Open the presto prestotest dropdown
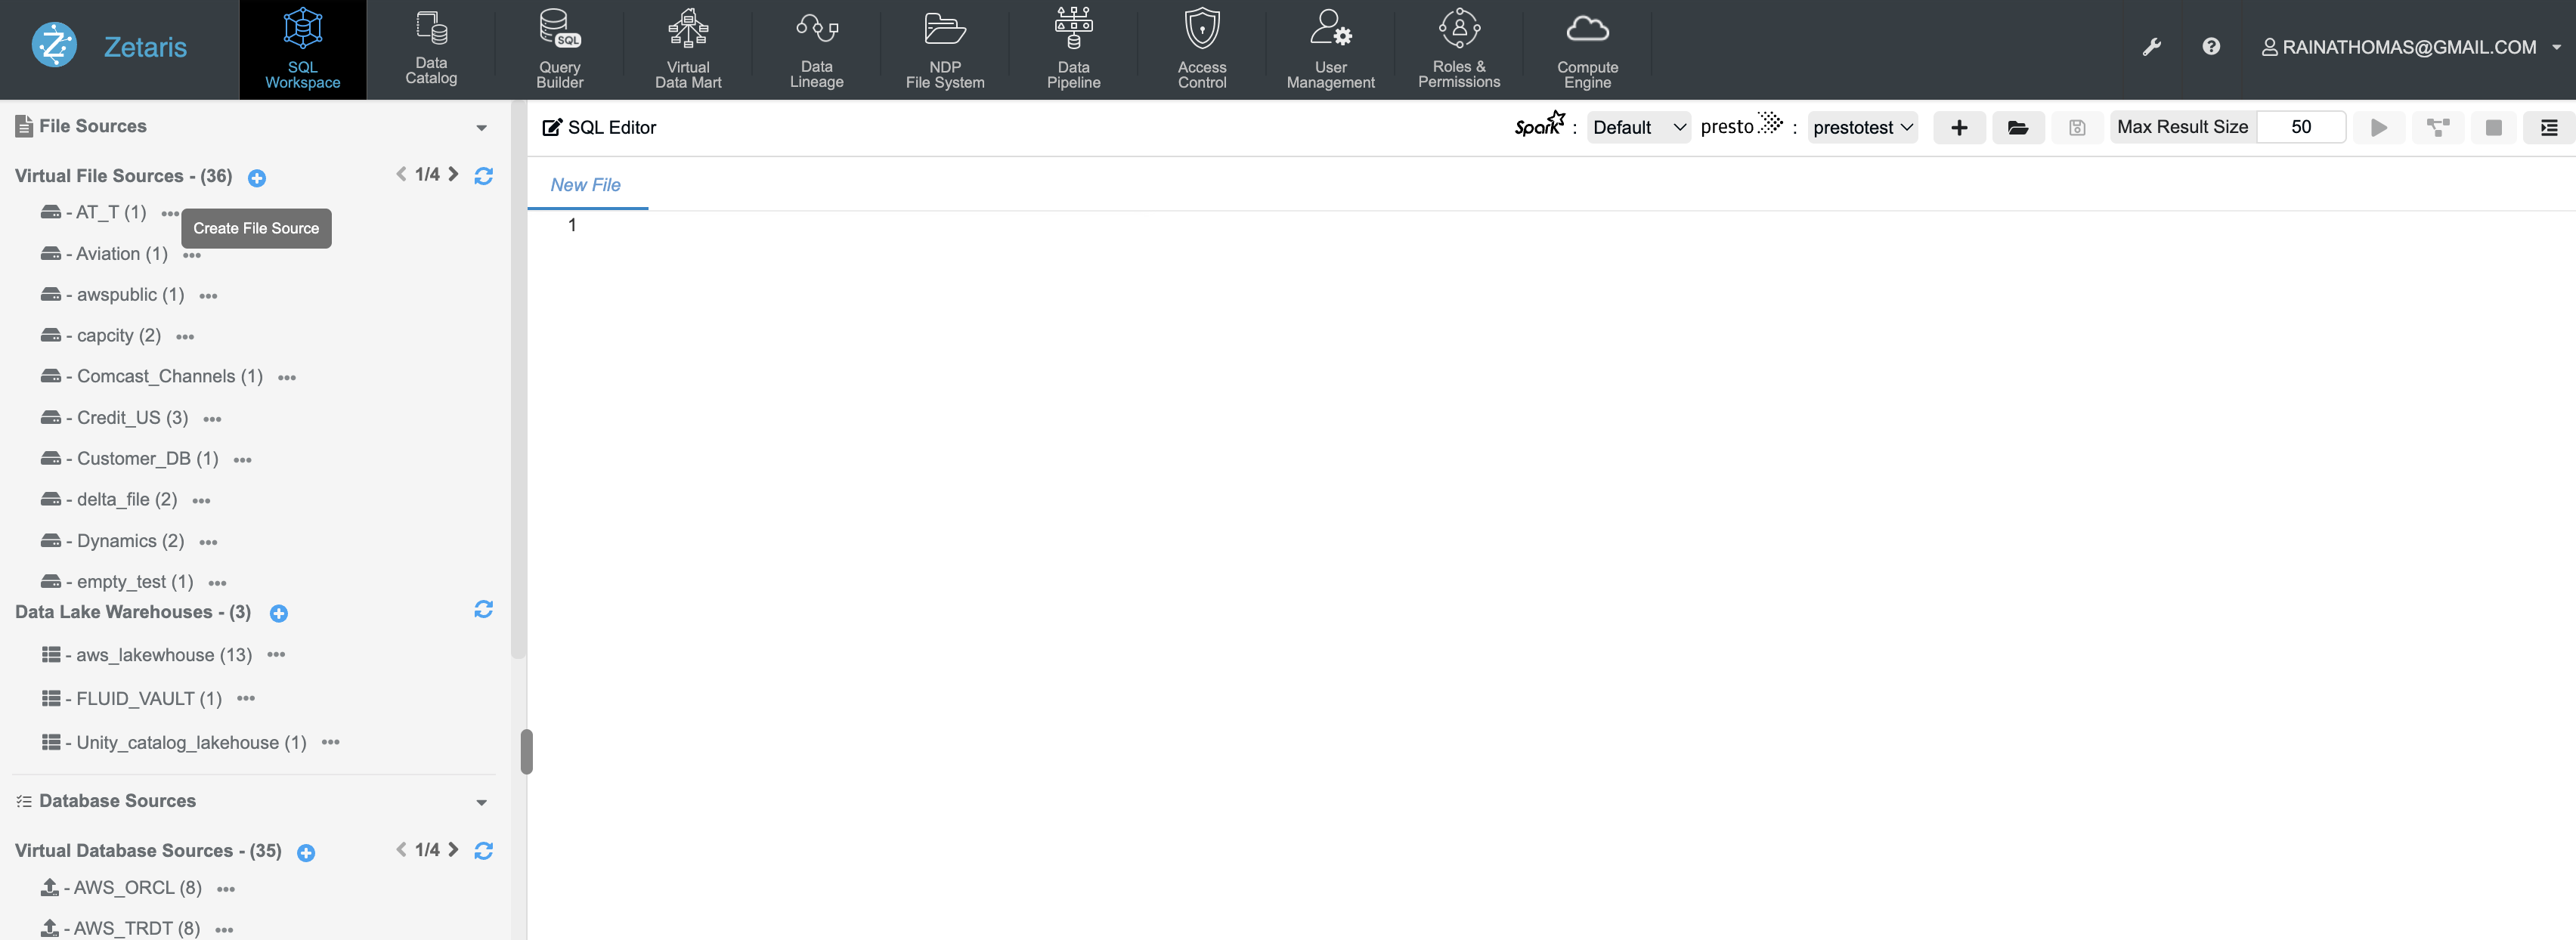2576x940 pixels. 1861,128
